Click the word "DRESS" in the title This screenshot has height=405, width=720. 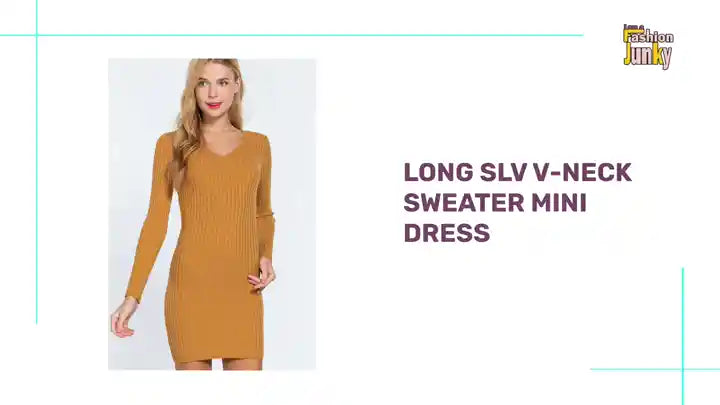[x=447, y=232]
